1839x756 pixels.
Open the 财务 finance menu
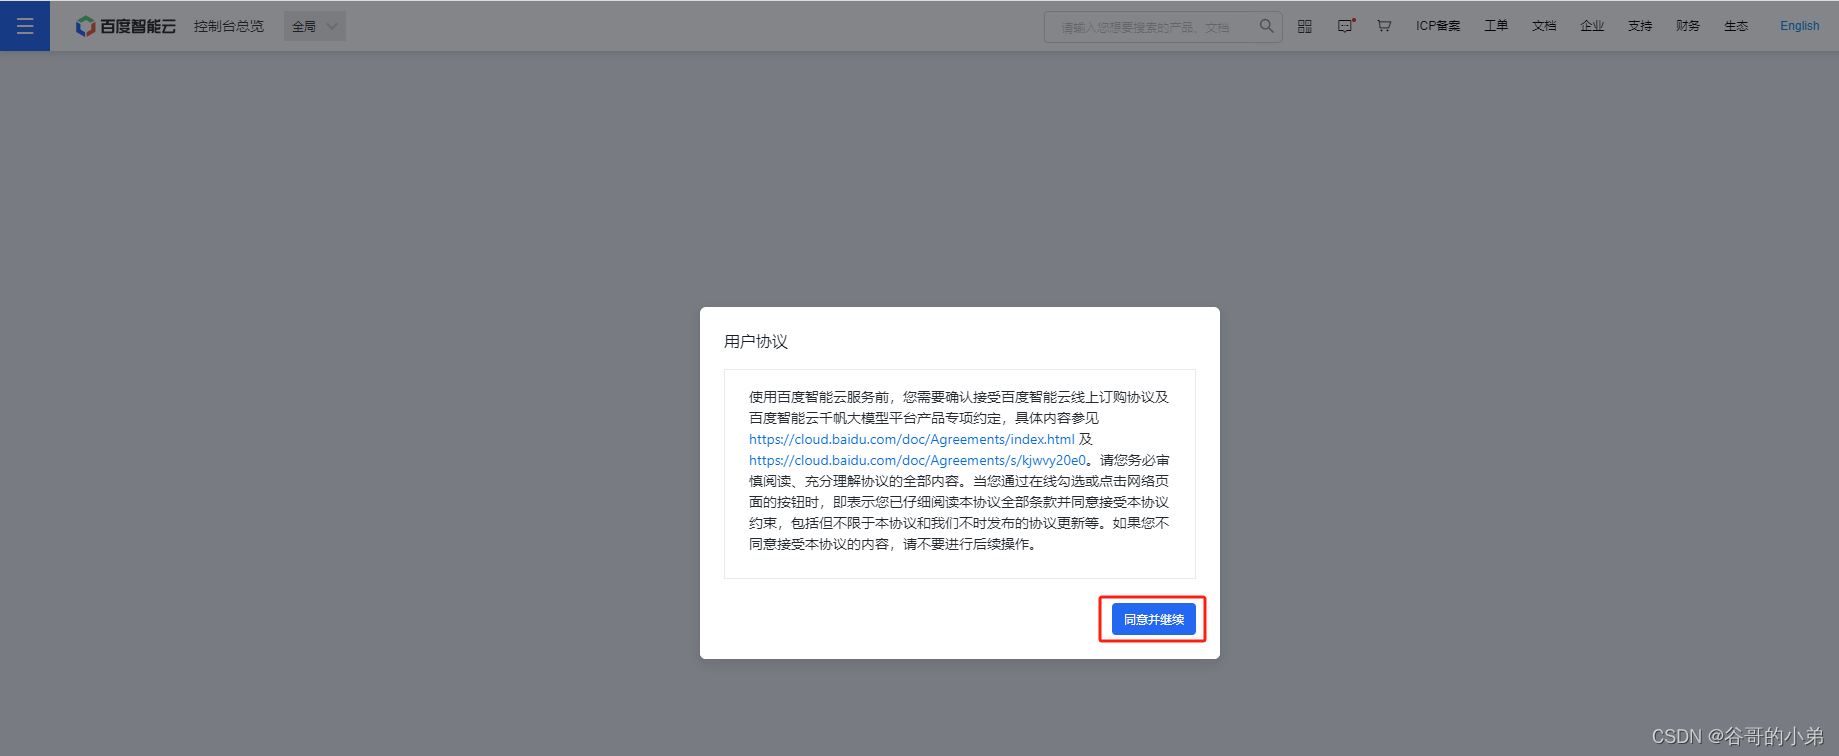(x=1688, y=26)
